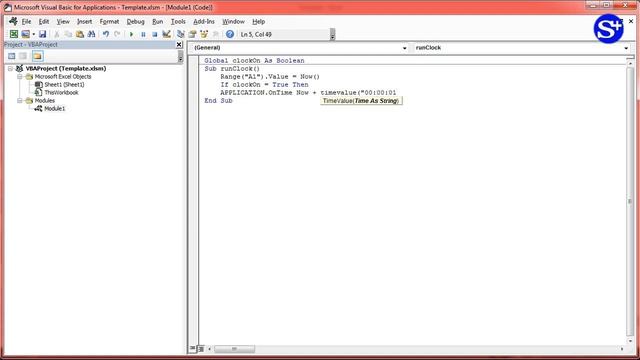The height and width of the screenshot is (360, 640).
Task: Open the Insert menu
Action: pos(84,21)
